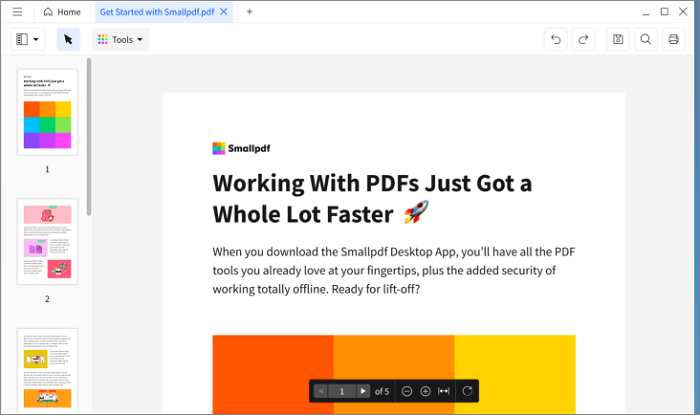The width and height of the screenshot is (700, 415).
Task: Click the undo arrow icon
Action: coord(556,39)
